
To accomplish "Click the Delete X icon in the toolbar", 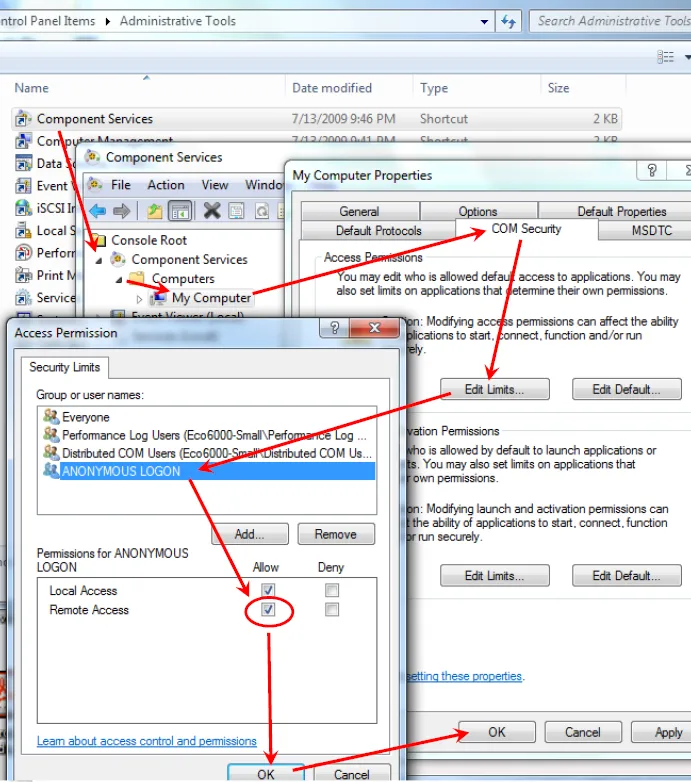I will pyautogui.click(x=212, y=211).
